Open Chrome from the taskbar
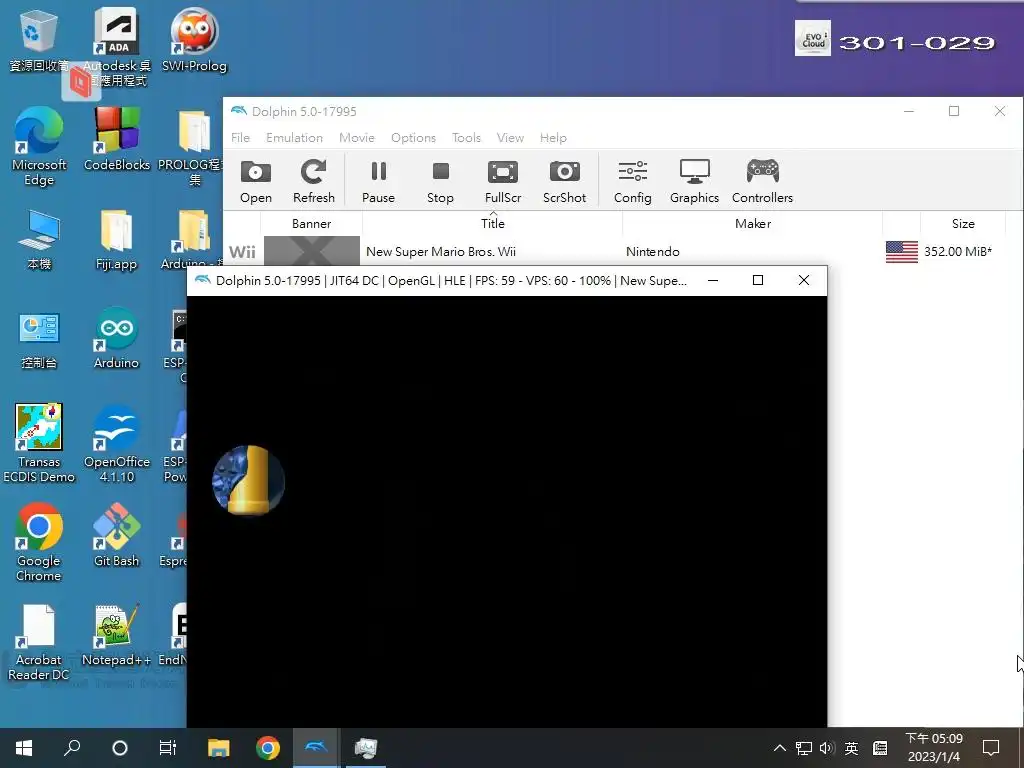1024x768 pixels. pyautogui.click(x=268, y=748)
